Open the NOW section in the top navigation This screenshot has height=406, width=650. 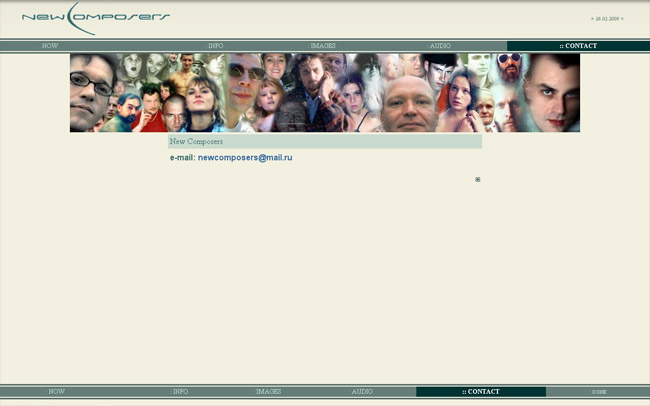click(49, 46)
